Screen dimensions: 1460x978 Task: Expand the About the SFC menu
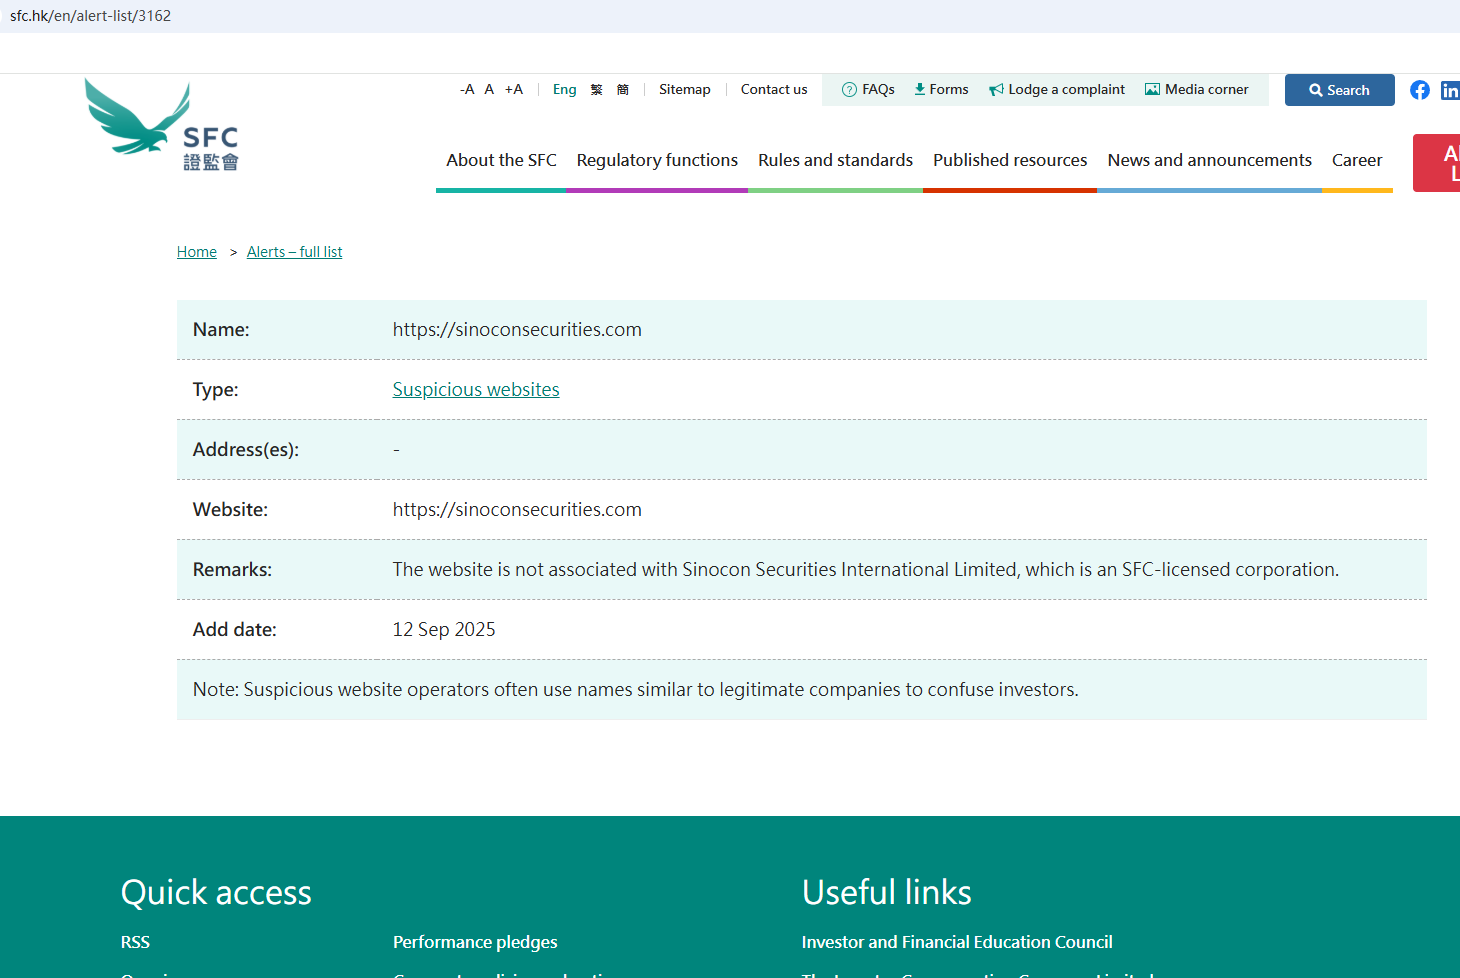coord(501,160)
